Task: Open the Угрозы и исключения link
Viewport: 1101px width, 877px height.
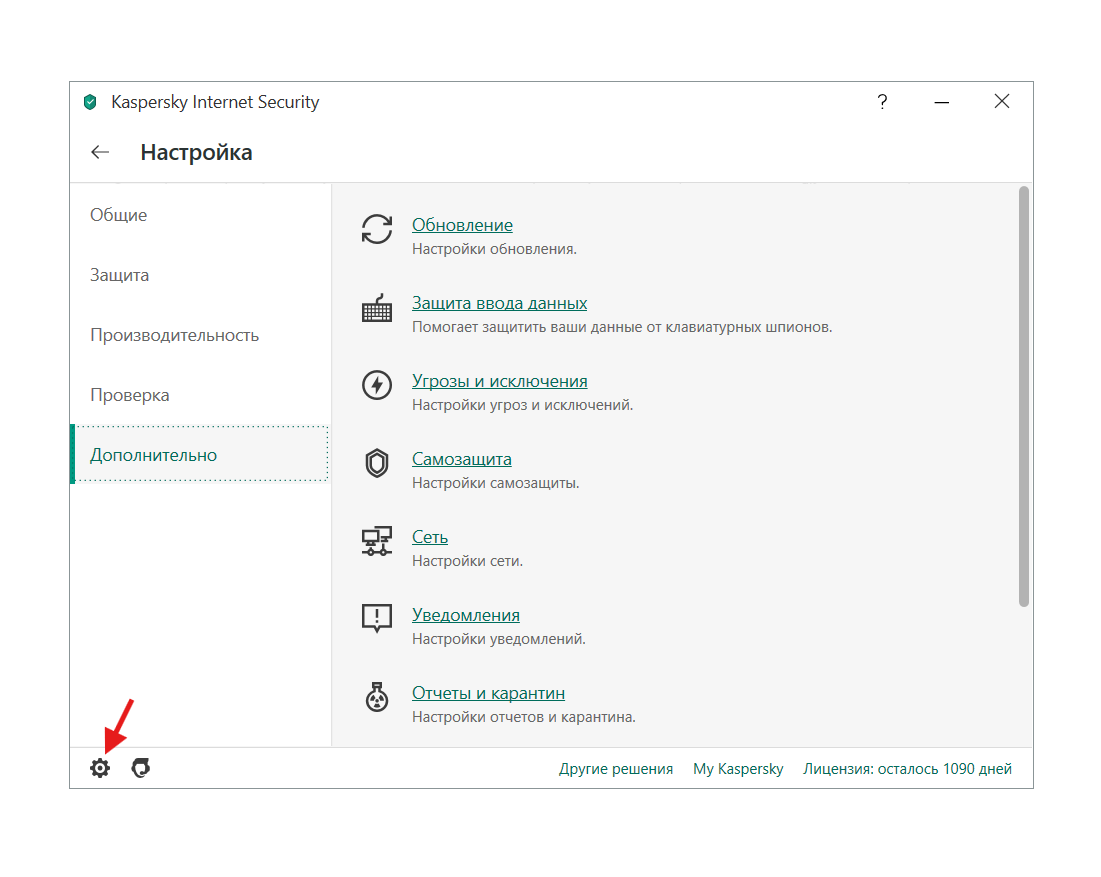Action: tap(499, 381)
